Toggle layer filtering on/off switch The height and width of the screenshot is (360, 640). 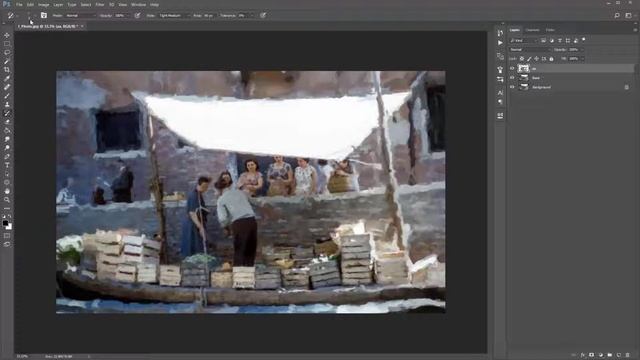coord(584,40)
